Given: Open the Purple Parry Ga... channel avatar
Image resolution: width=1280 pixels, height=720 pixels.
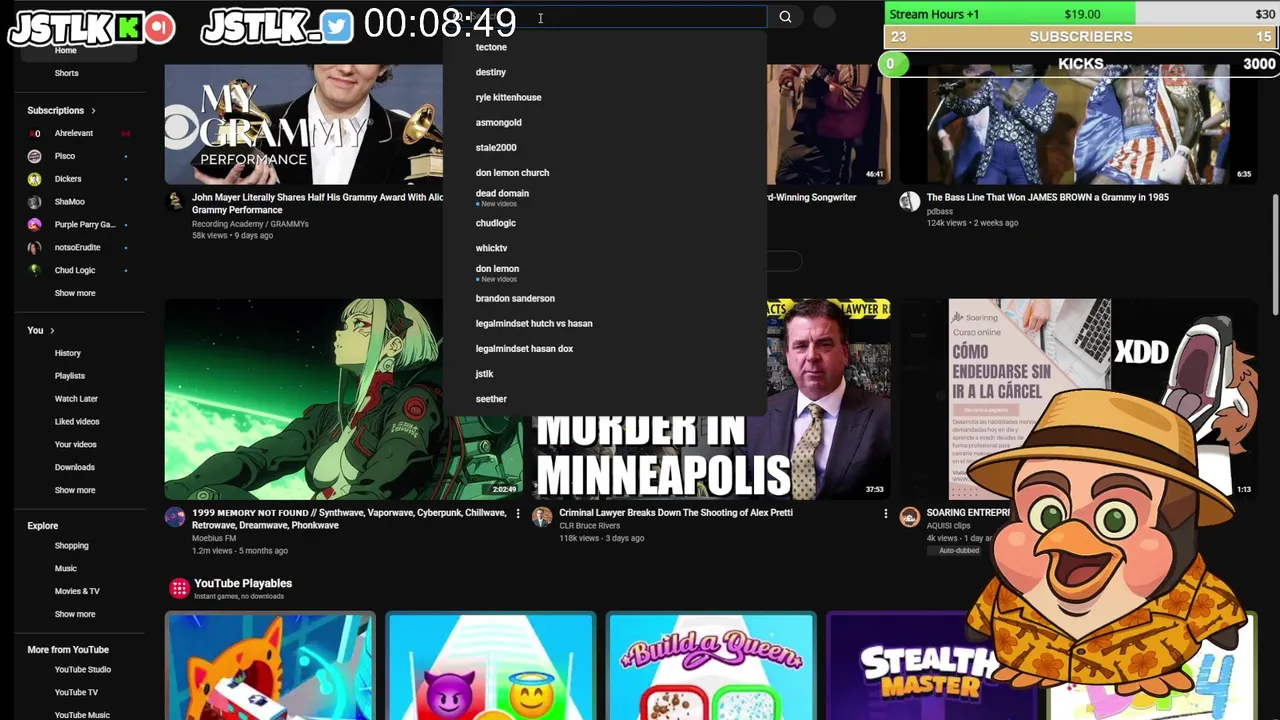Looking at the screenshot, I should coord(35,225).
